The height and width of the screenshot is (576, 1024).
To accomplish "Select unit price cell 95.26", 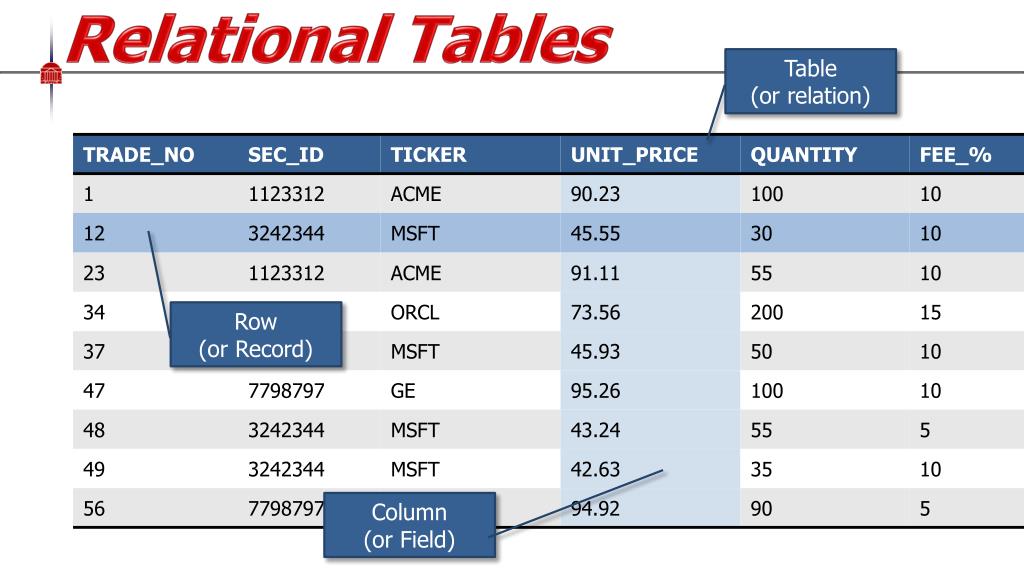I will pyautogui.click(x=595, y=391).
